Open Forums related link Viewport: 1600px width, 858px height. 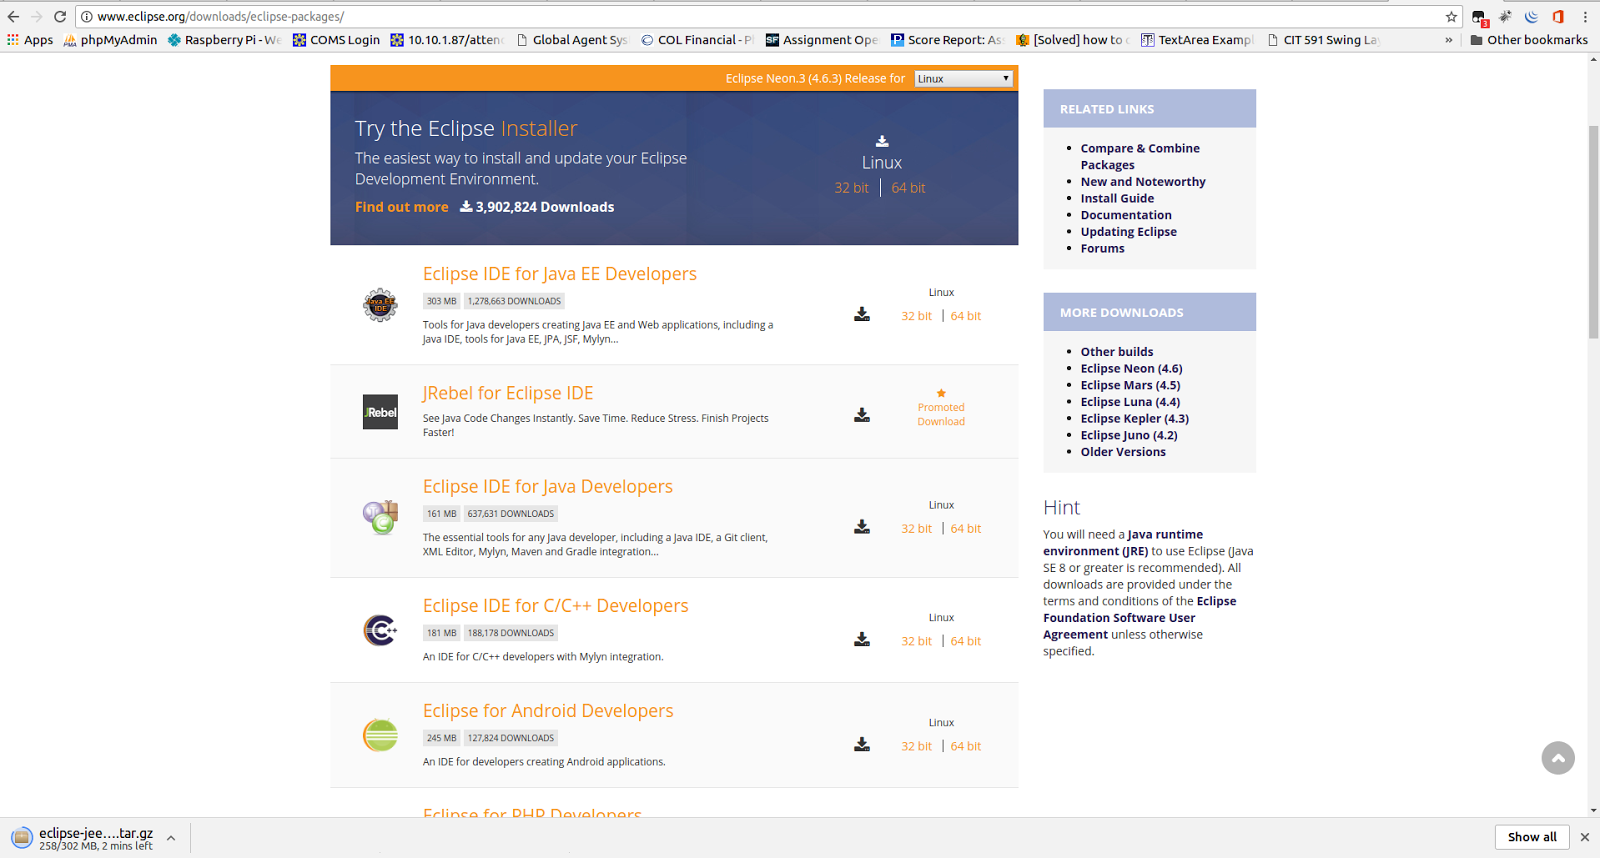1102,248
